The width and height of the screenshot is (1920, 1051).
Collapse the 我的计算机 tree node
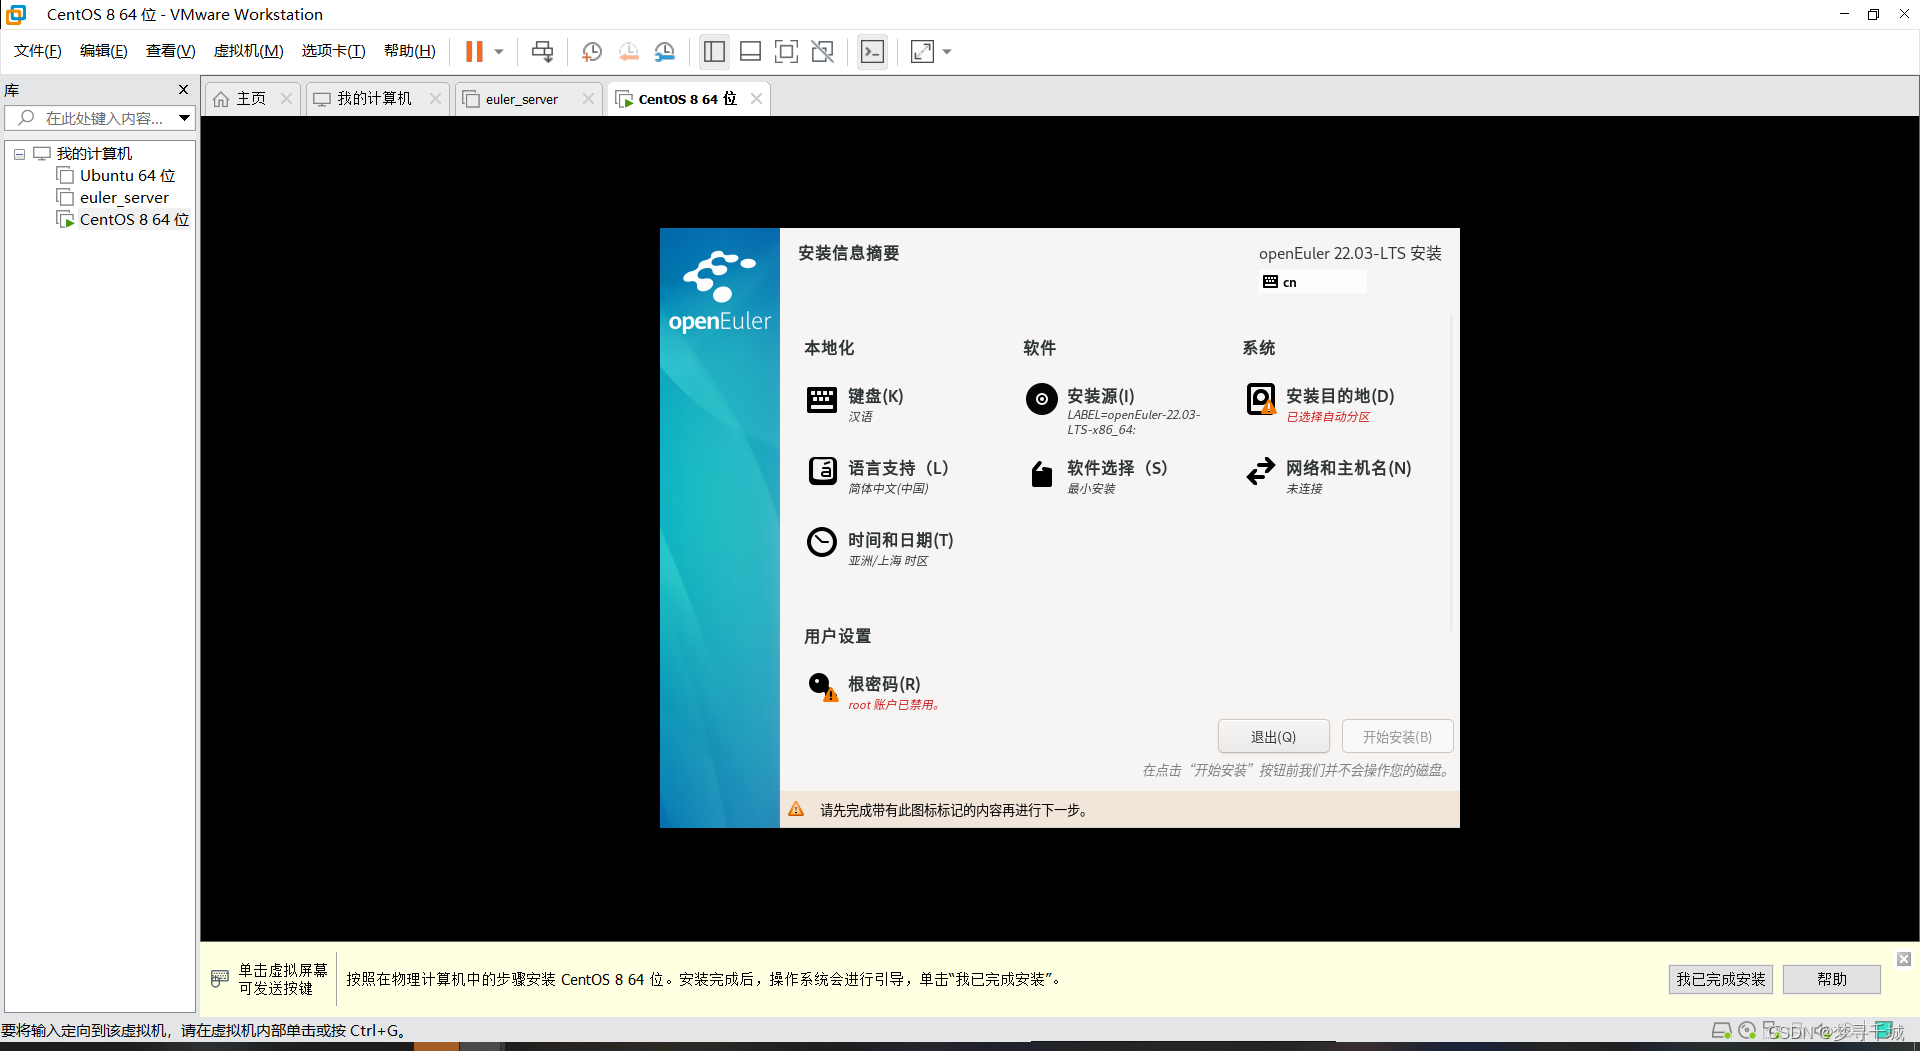click(19, 154)
